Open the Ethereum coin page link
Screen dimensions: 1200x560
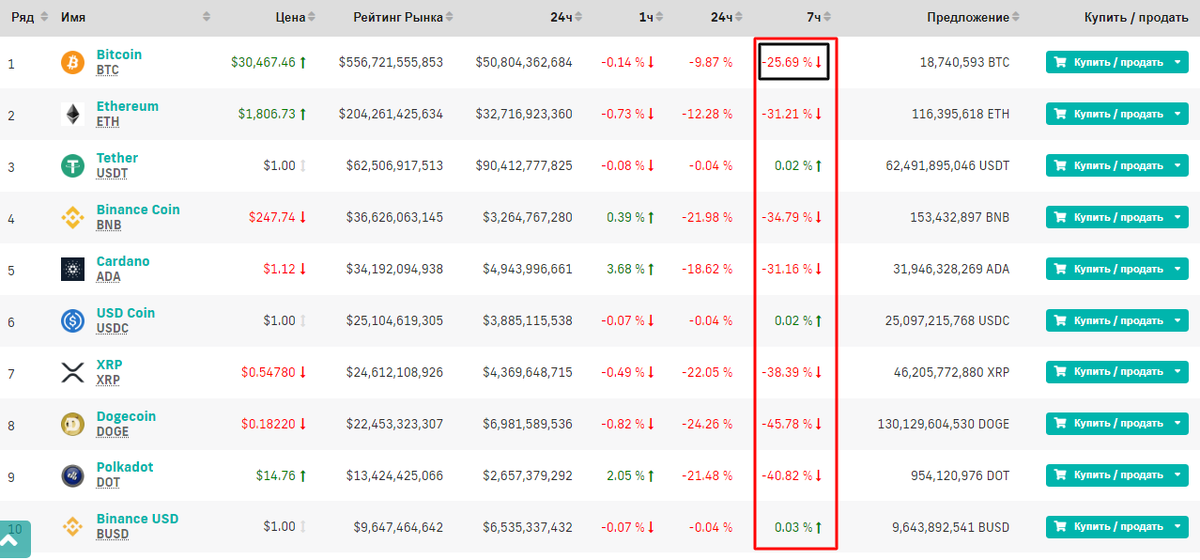pyautogui.click(x=127, y=106)
